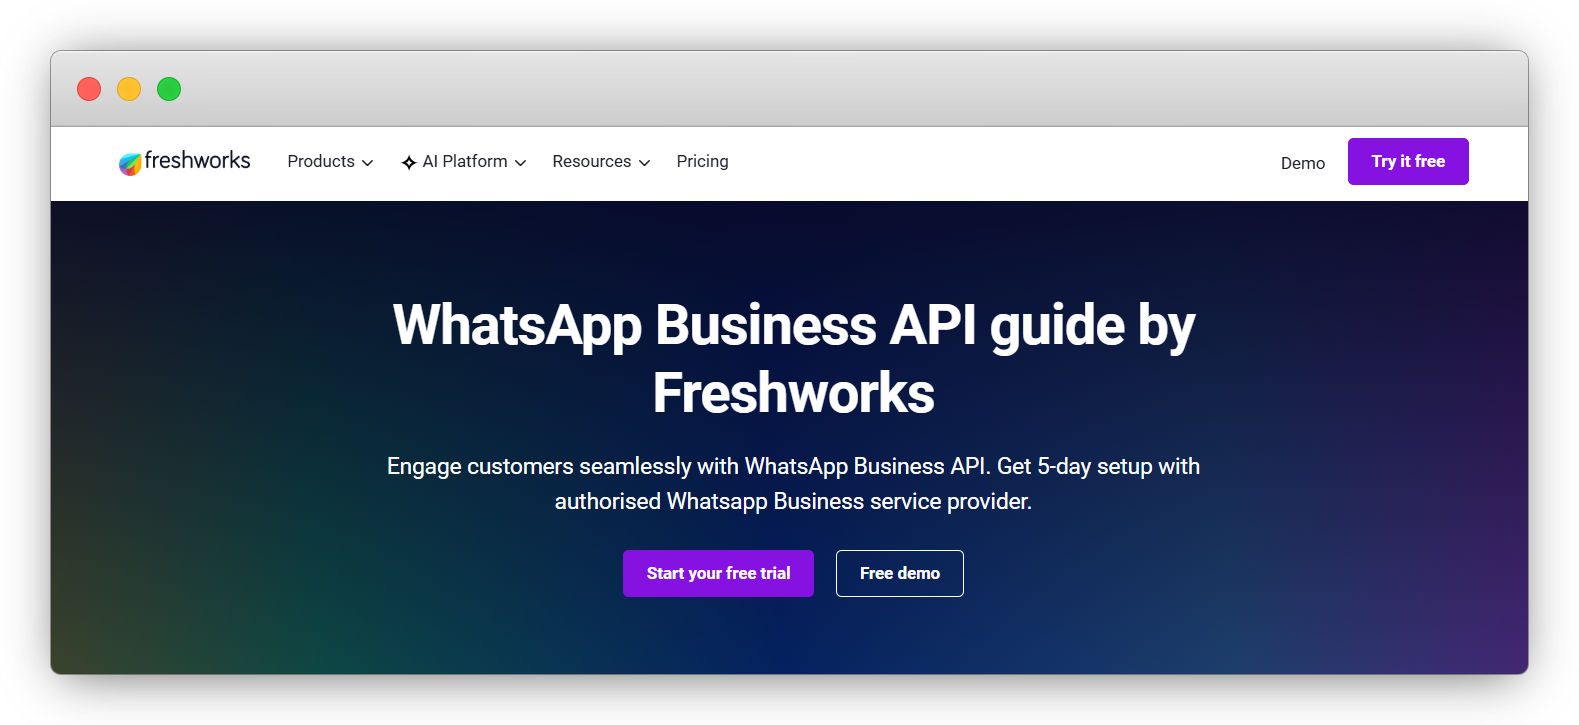Click the red close window button
This screenshot has width=1579, height=725.
(89, 89)
